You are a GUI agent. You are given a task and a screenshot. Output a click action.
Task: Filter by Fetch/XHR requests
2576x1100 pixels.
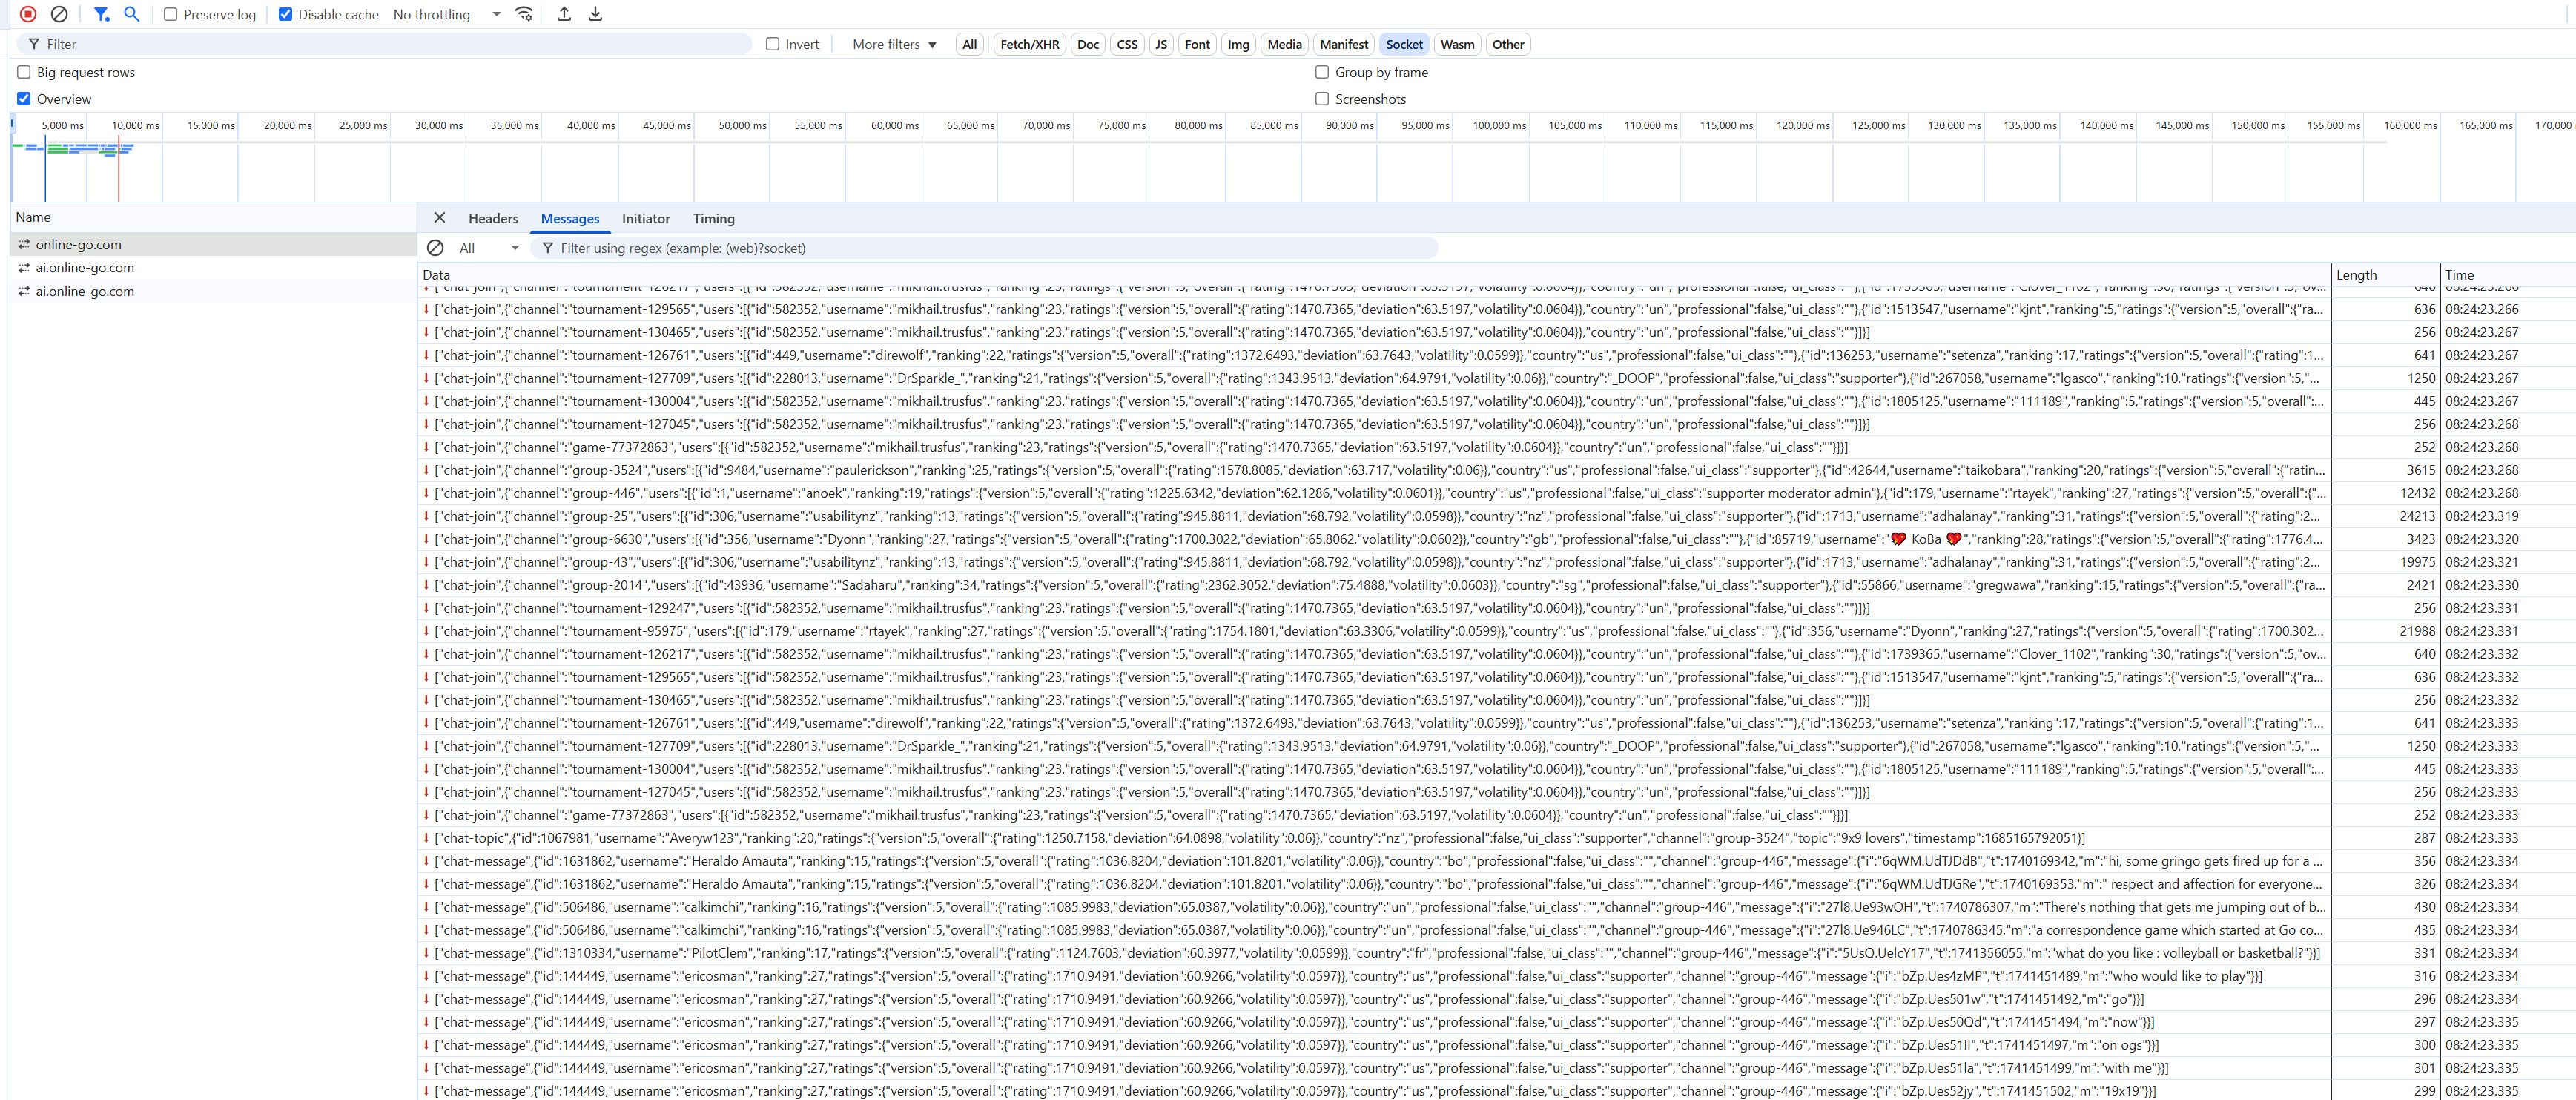click(1029, 44)
